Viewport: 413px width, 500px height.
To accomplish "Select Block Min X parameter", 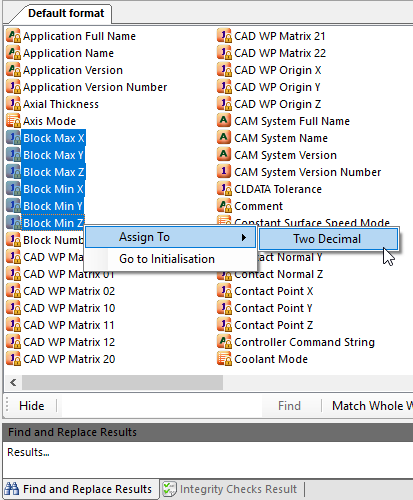I will pos(53,189).
